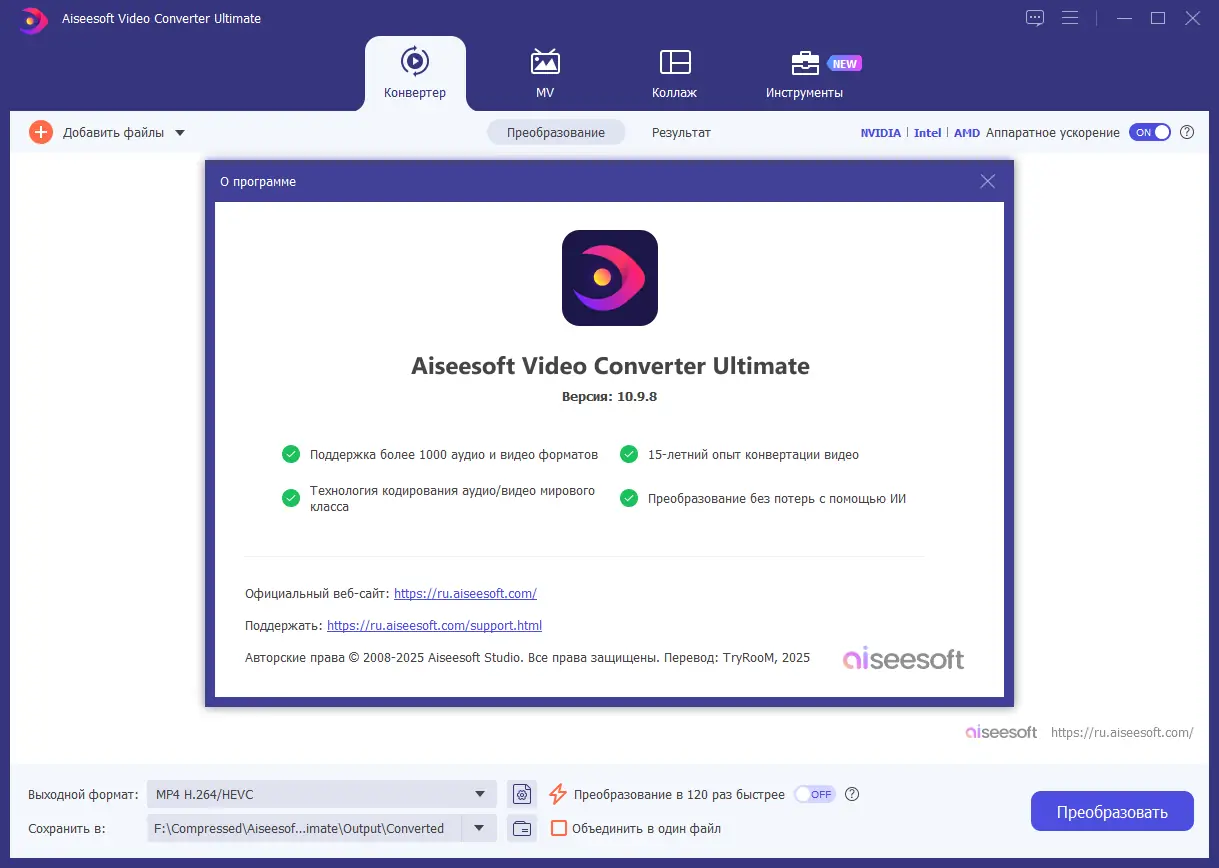Click the orange plus add files icon
Viewport: 1219px width, 868px height.
click(41, 132)
